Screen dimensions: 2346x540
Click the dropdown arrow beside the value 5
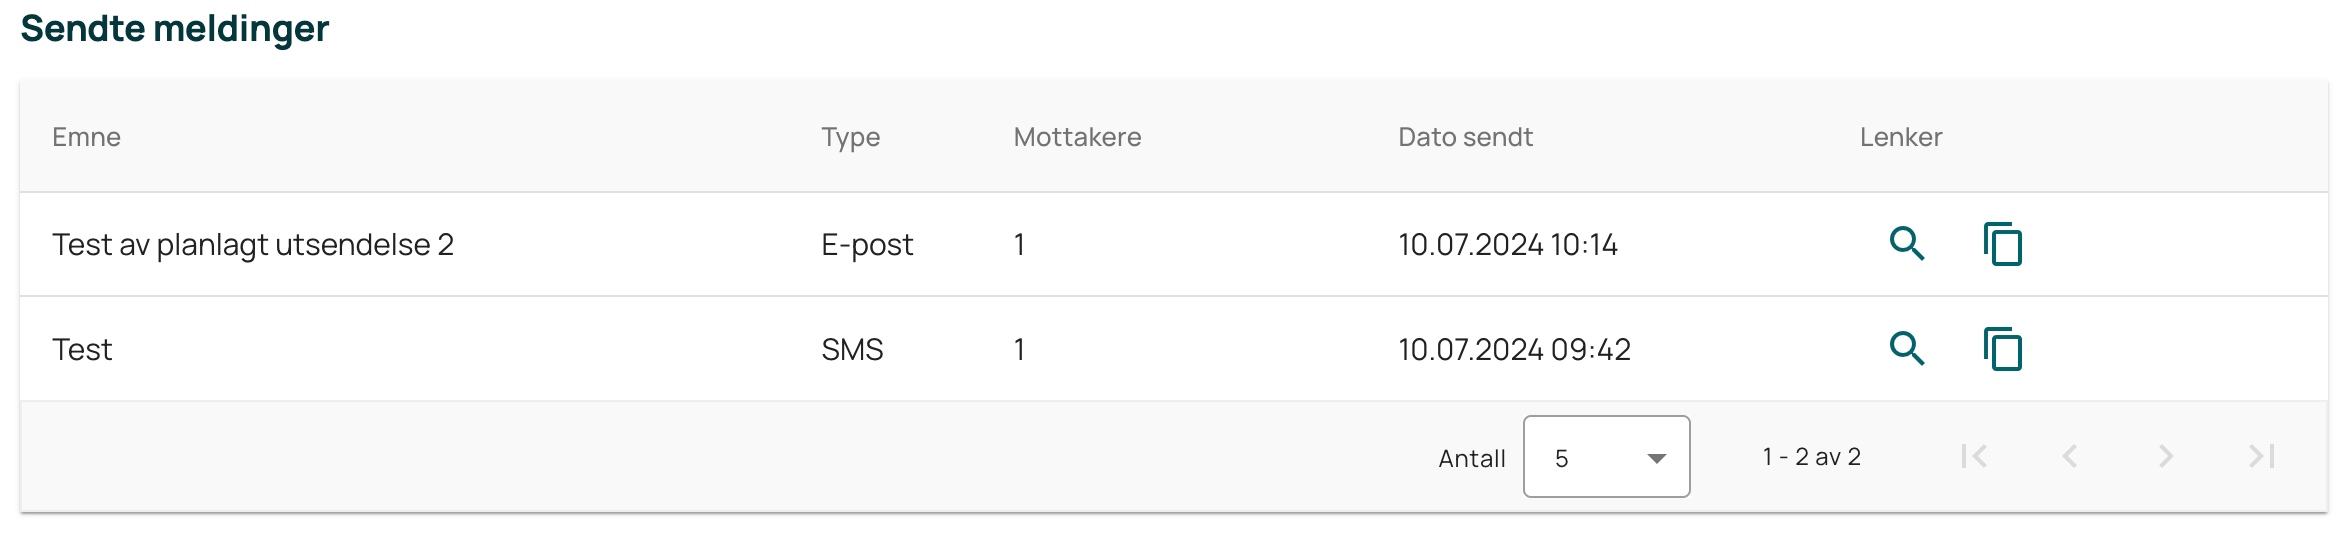click(x=1657, y=459)
